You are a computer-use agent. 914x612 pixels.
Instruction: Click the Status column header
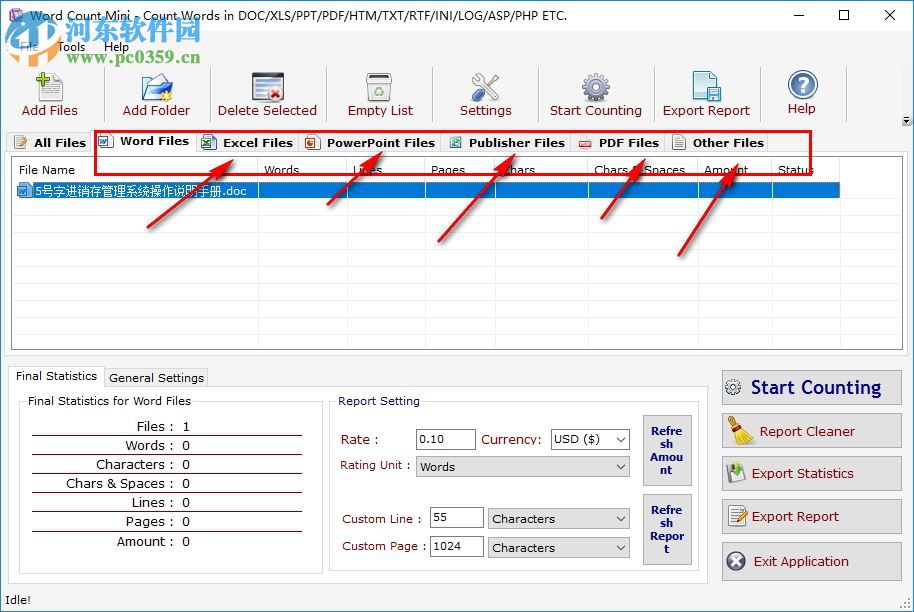806,170
